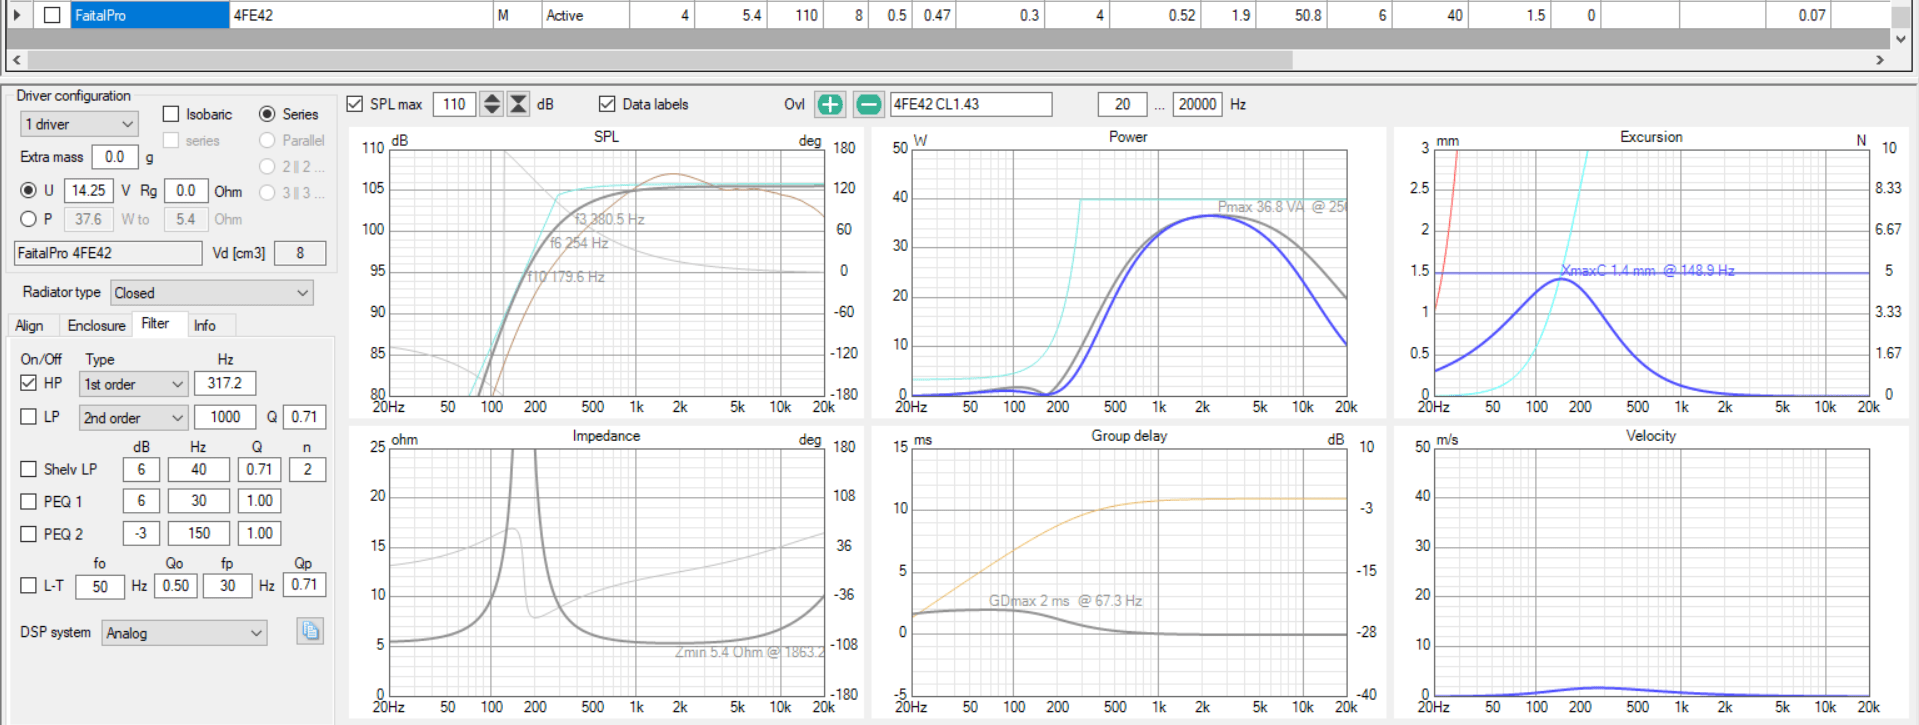Image resolution: width=1919 pixels, height=725 pixels.
Task: Open the DSP system Analog dropdown
Action: point(184,633)
